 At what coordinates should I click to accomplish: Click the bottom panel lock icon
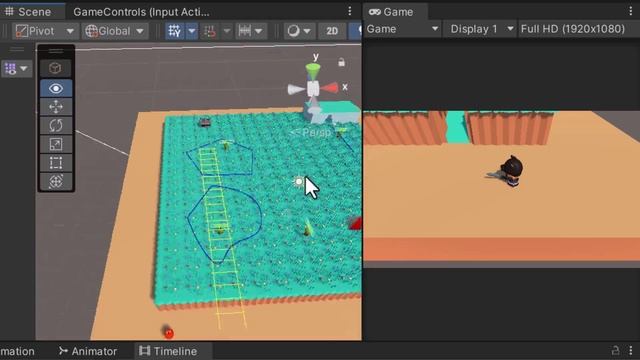tap(615, 351)
